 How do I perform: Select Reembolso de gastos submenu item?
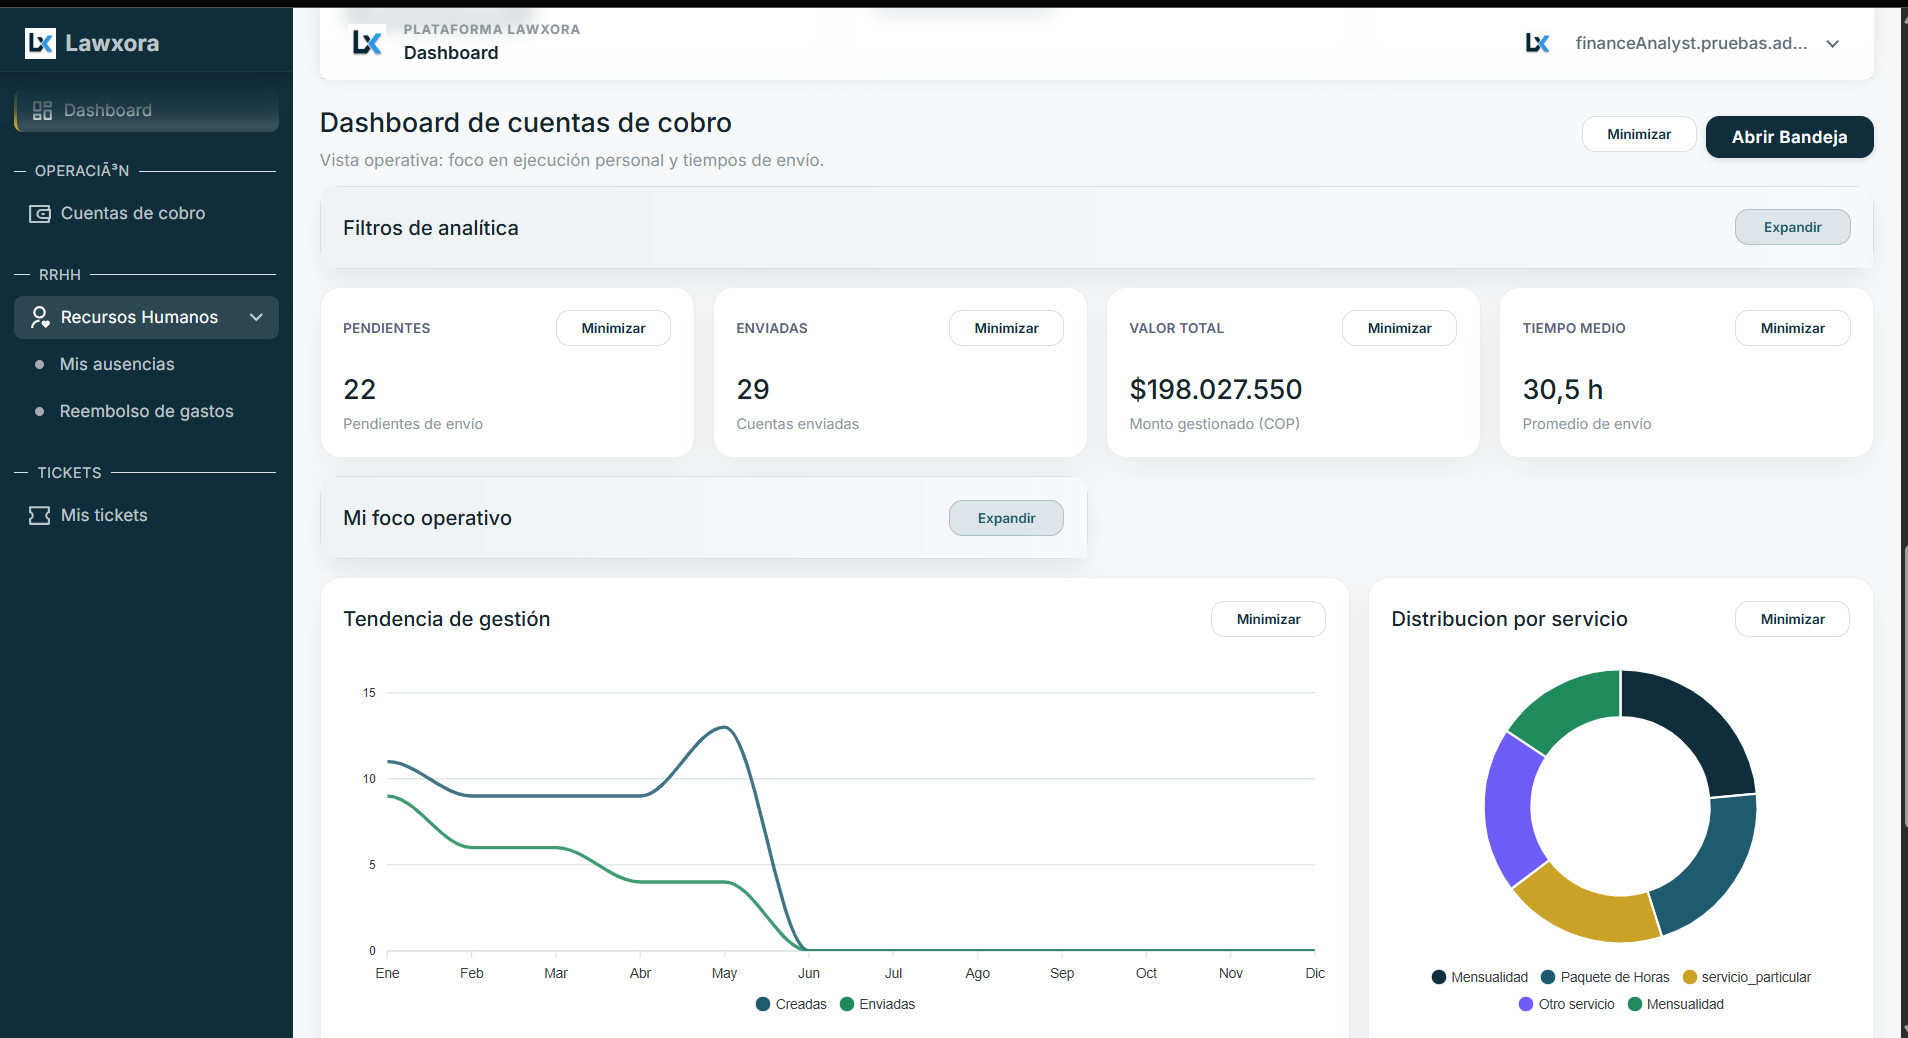pyautogui.click(x=146, y=411)
